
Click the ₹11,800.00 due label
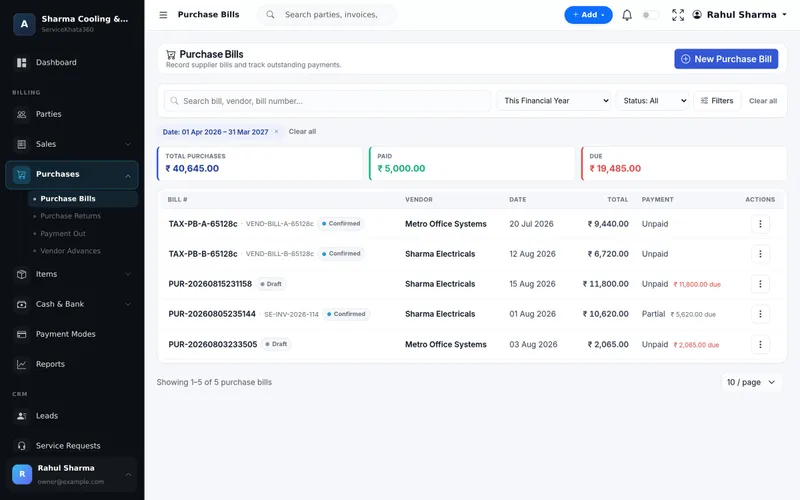697,285
